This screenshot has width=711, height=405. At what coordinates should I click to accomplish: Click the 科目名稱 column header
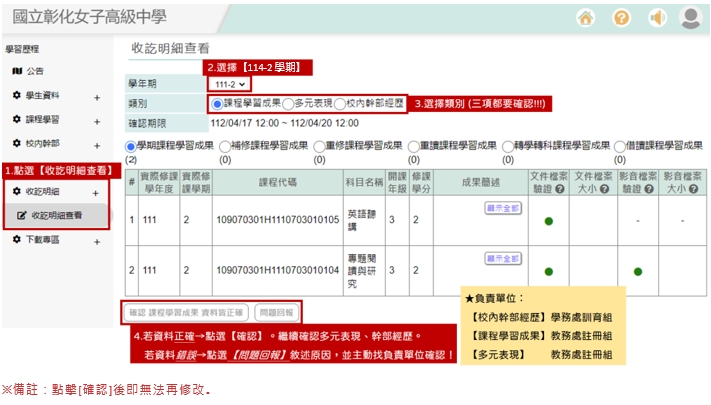pyautogui.click(x=364, y=182)
